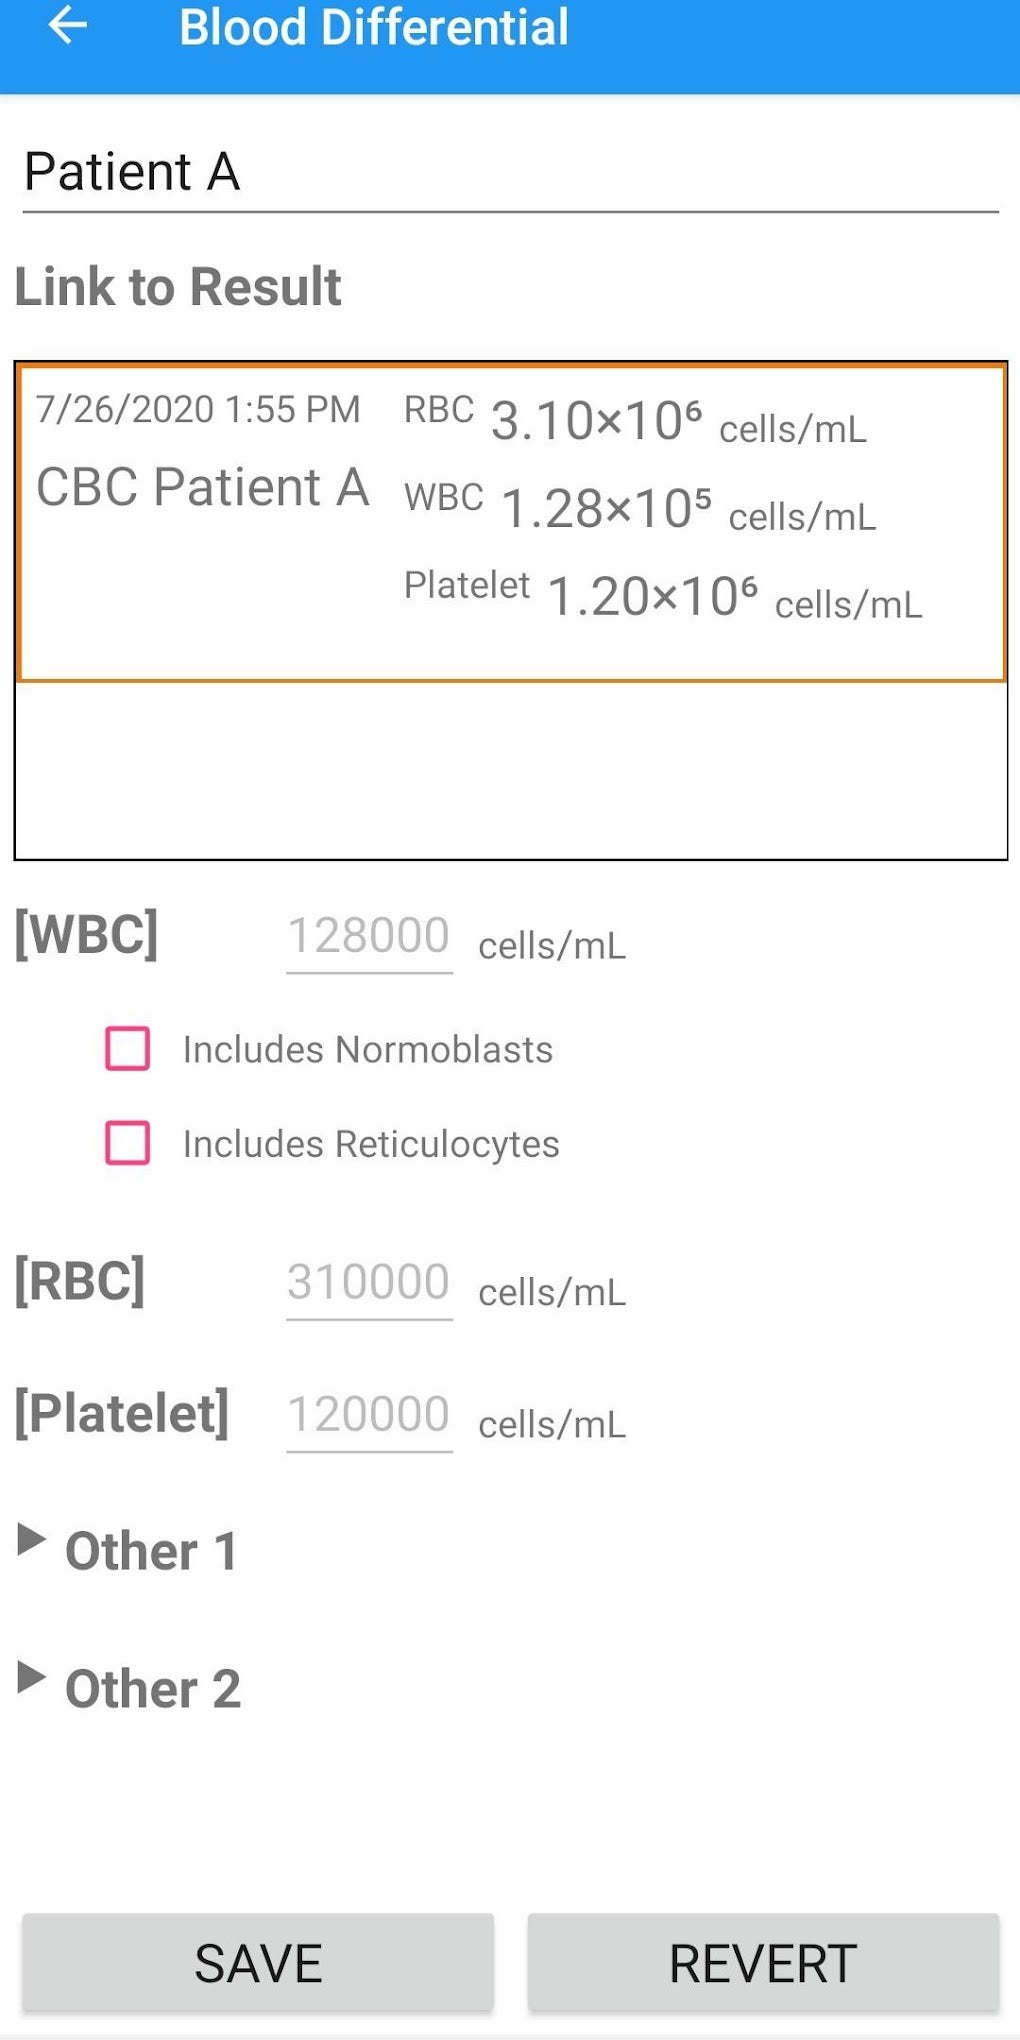Tap the Includes Normoblasts label
1020x2040 pixels.
367,1050
